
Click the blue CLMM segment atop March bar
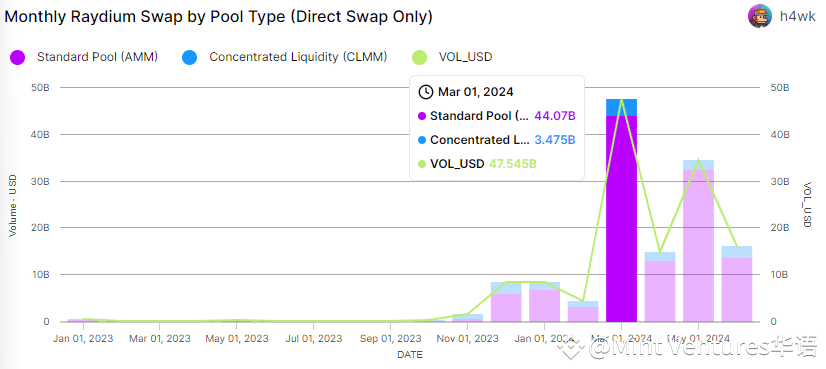tap(622, 108)
